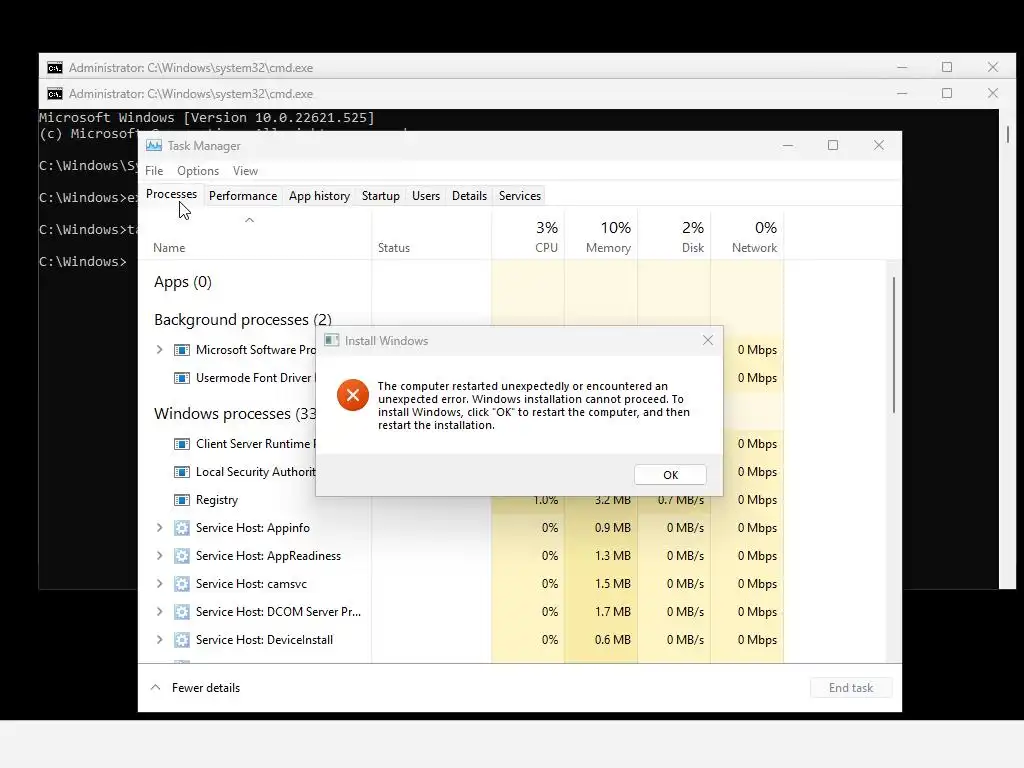Viewport: 1024px width, 768px height.
Task: Click the Service Host: DCOM Server gear icon
Action: (182, 612)
